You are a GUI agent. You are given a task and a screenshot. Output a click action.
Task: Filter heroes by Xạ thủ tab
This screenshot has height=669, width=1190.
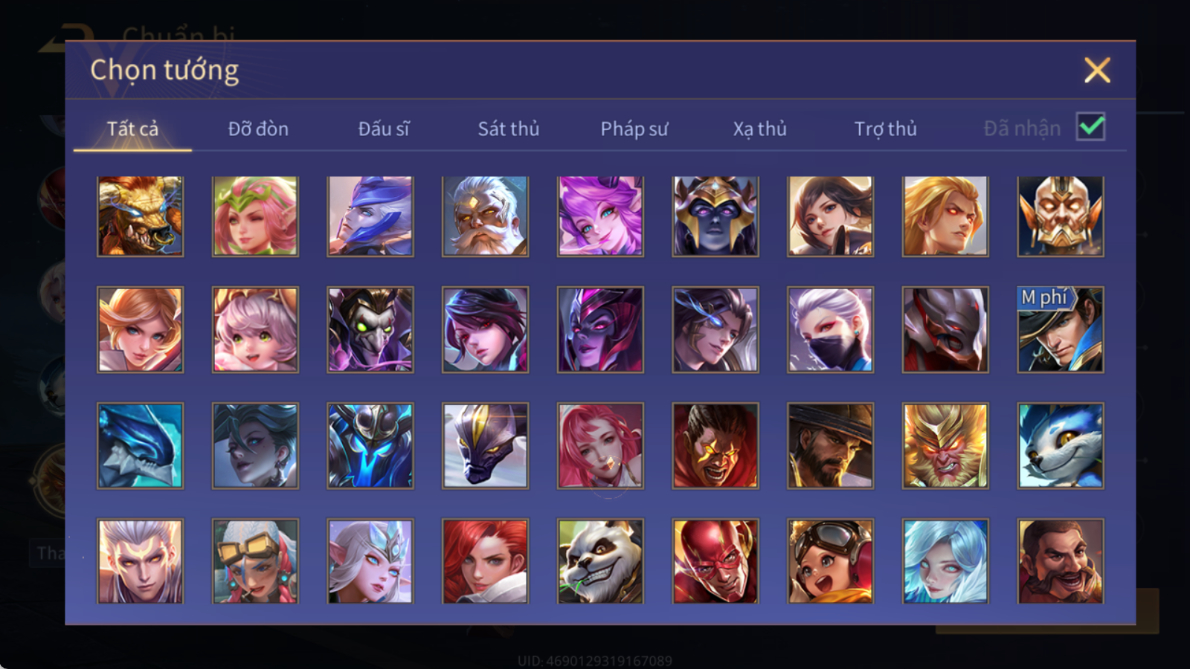tap(760, 129)
